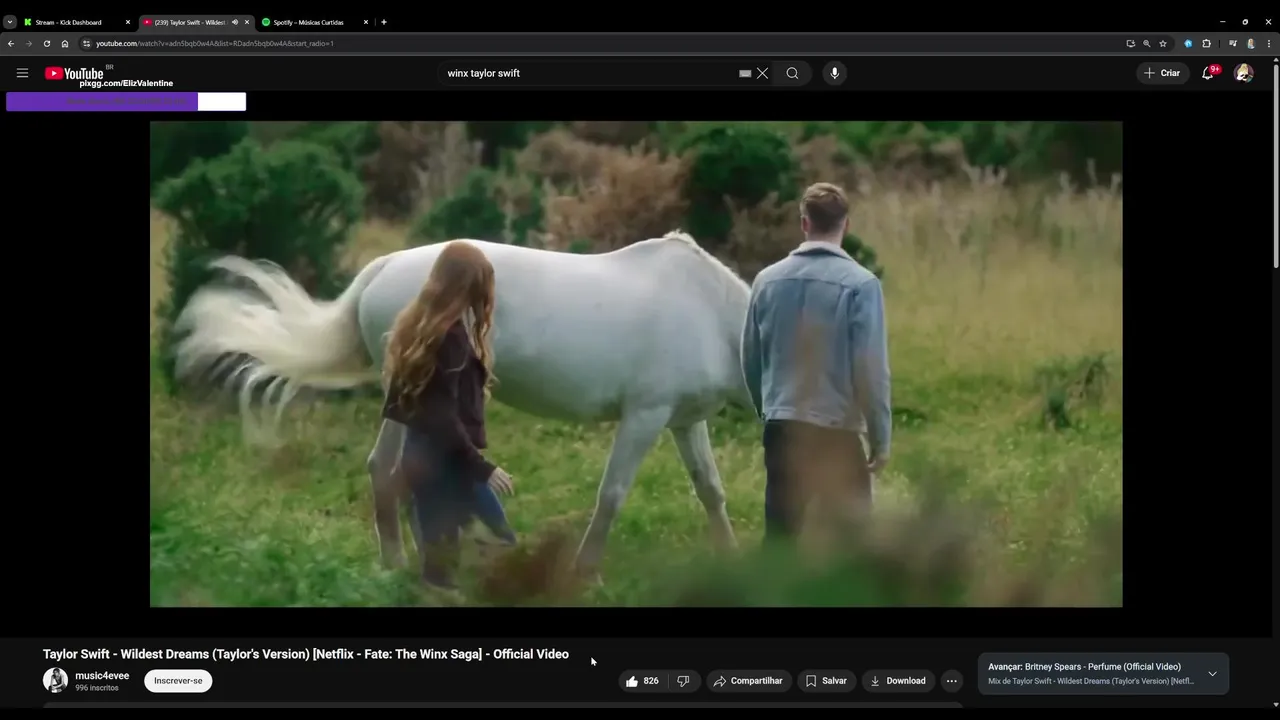Open the YouTube hamburger guide menu
The height and width of the screenshot is (720, 1280).
coord(22,73)
